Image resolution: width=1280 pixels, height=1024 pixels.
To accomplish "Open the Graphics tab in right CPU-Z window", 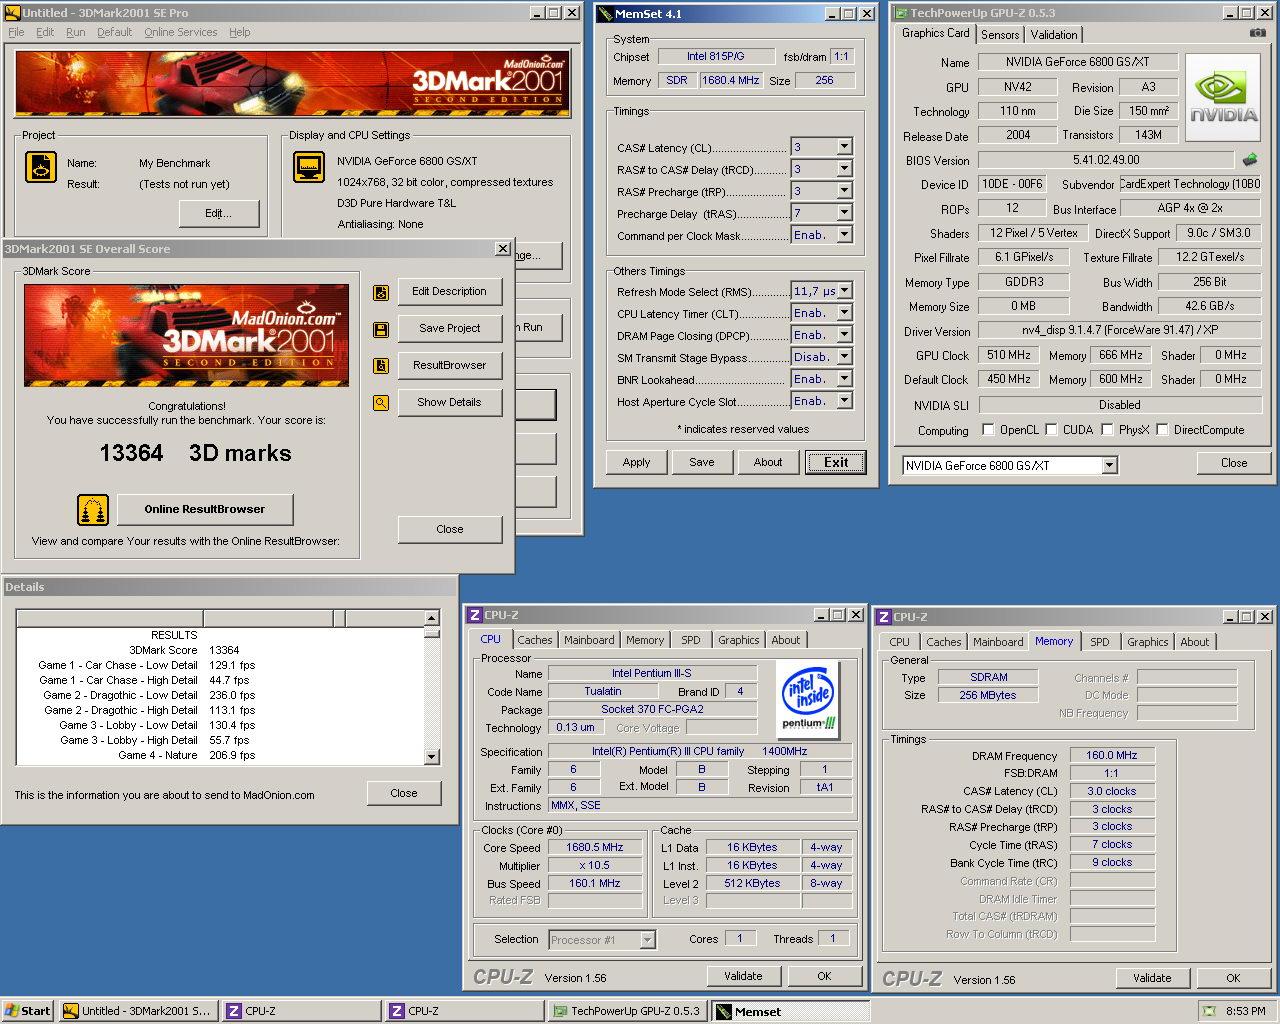I will 1147,642.
